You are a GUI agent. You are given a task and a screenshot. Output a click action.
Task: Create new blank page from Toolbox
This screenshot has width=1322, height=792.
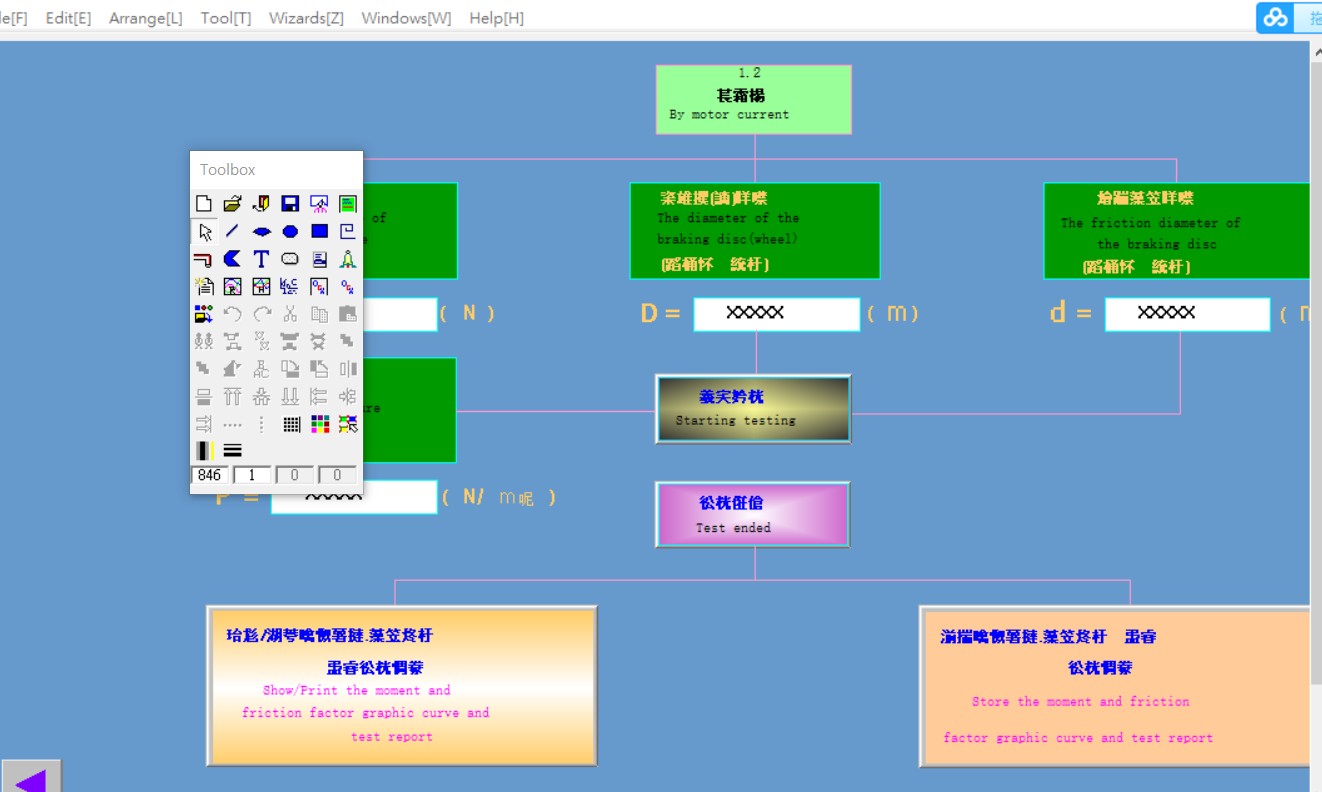click(204, 204)
